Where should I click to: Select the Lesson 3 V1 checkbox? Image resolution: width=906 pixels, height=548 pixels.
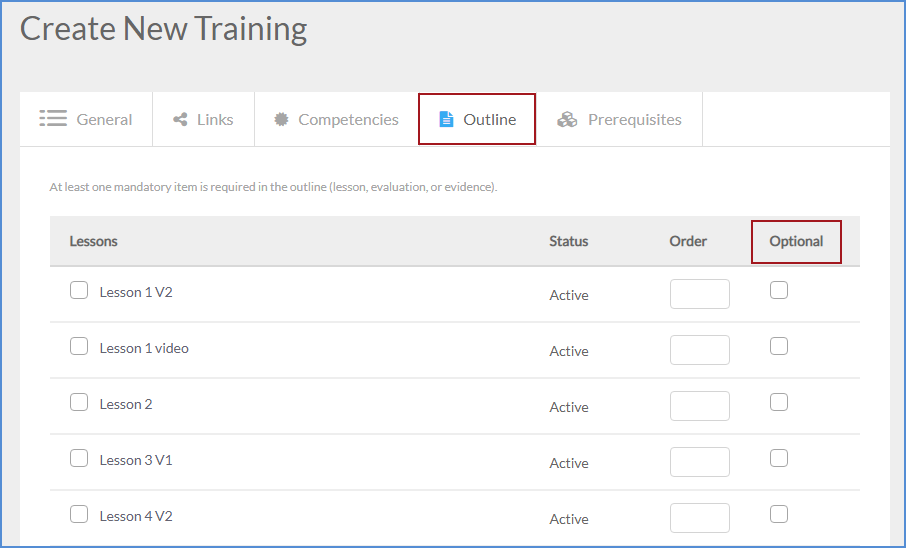(x=79, y=459)
